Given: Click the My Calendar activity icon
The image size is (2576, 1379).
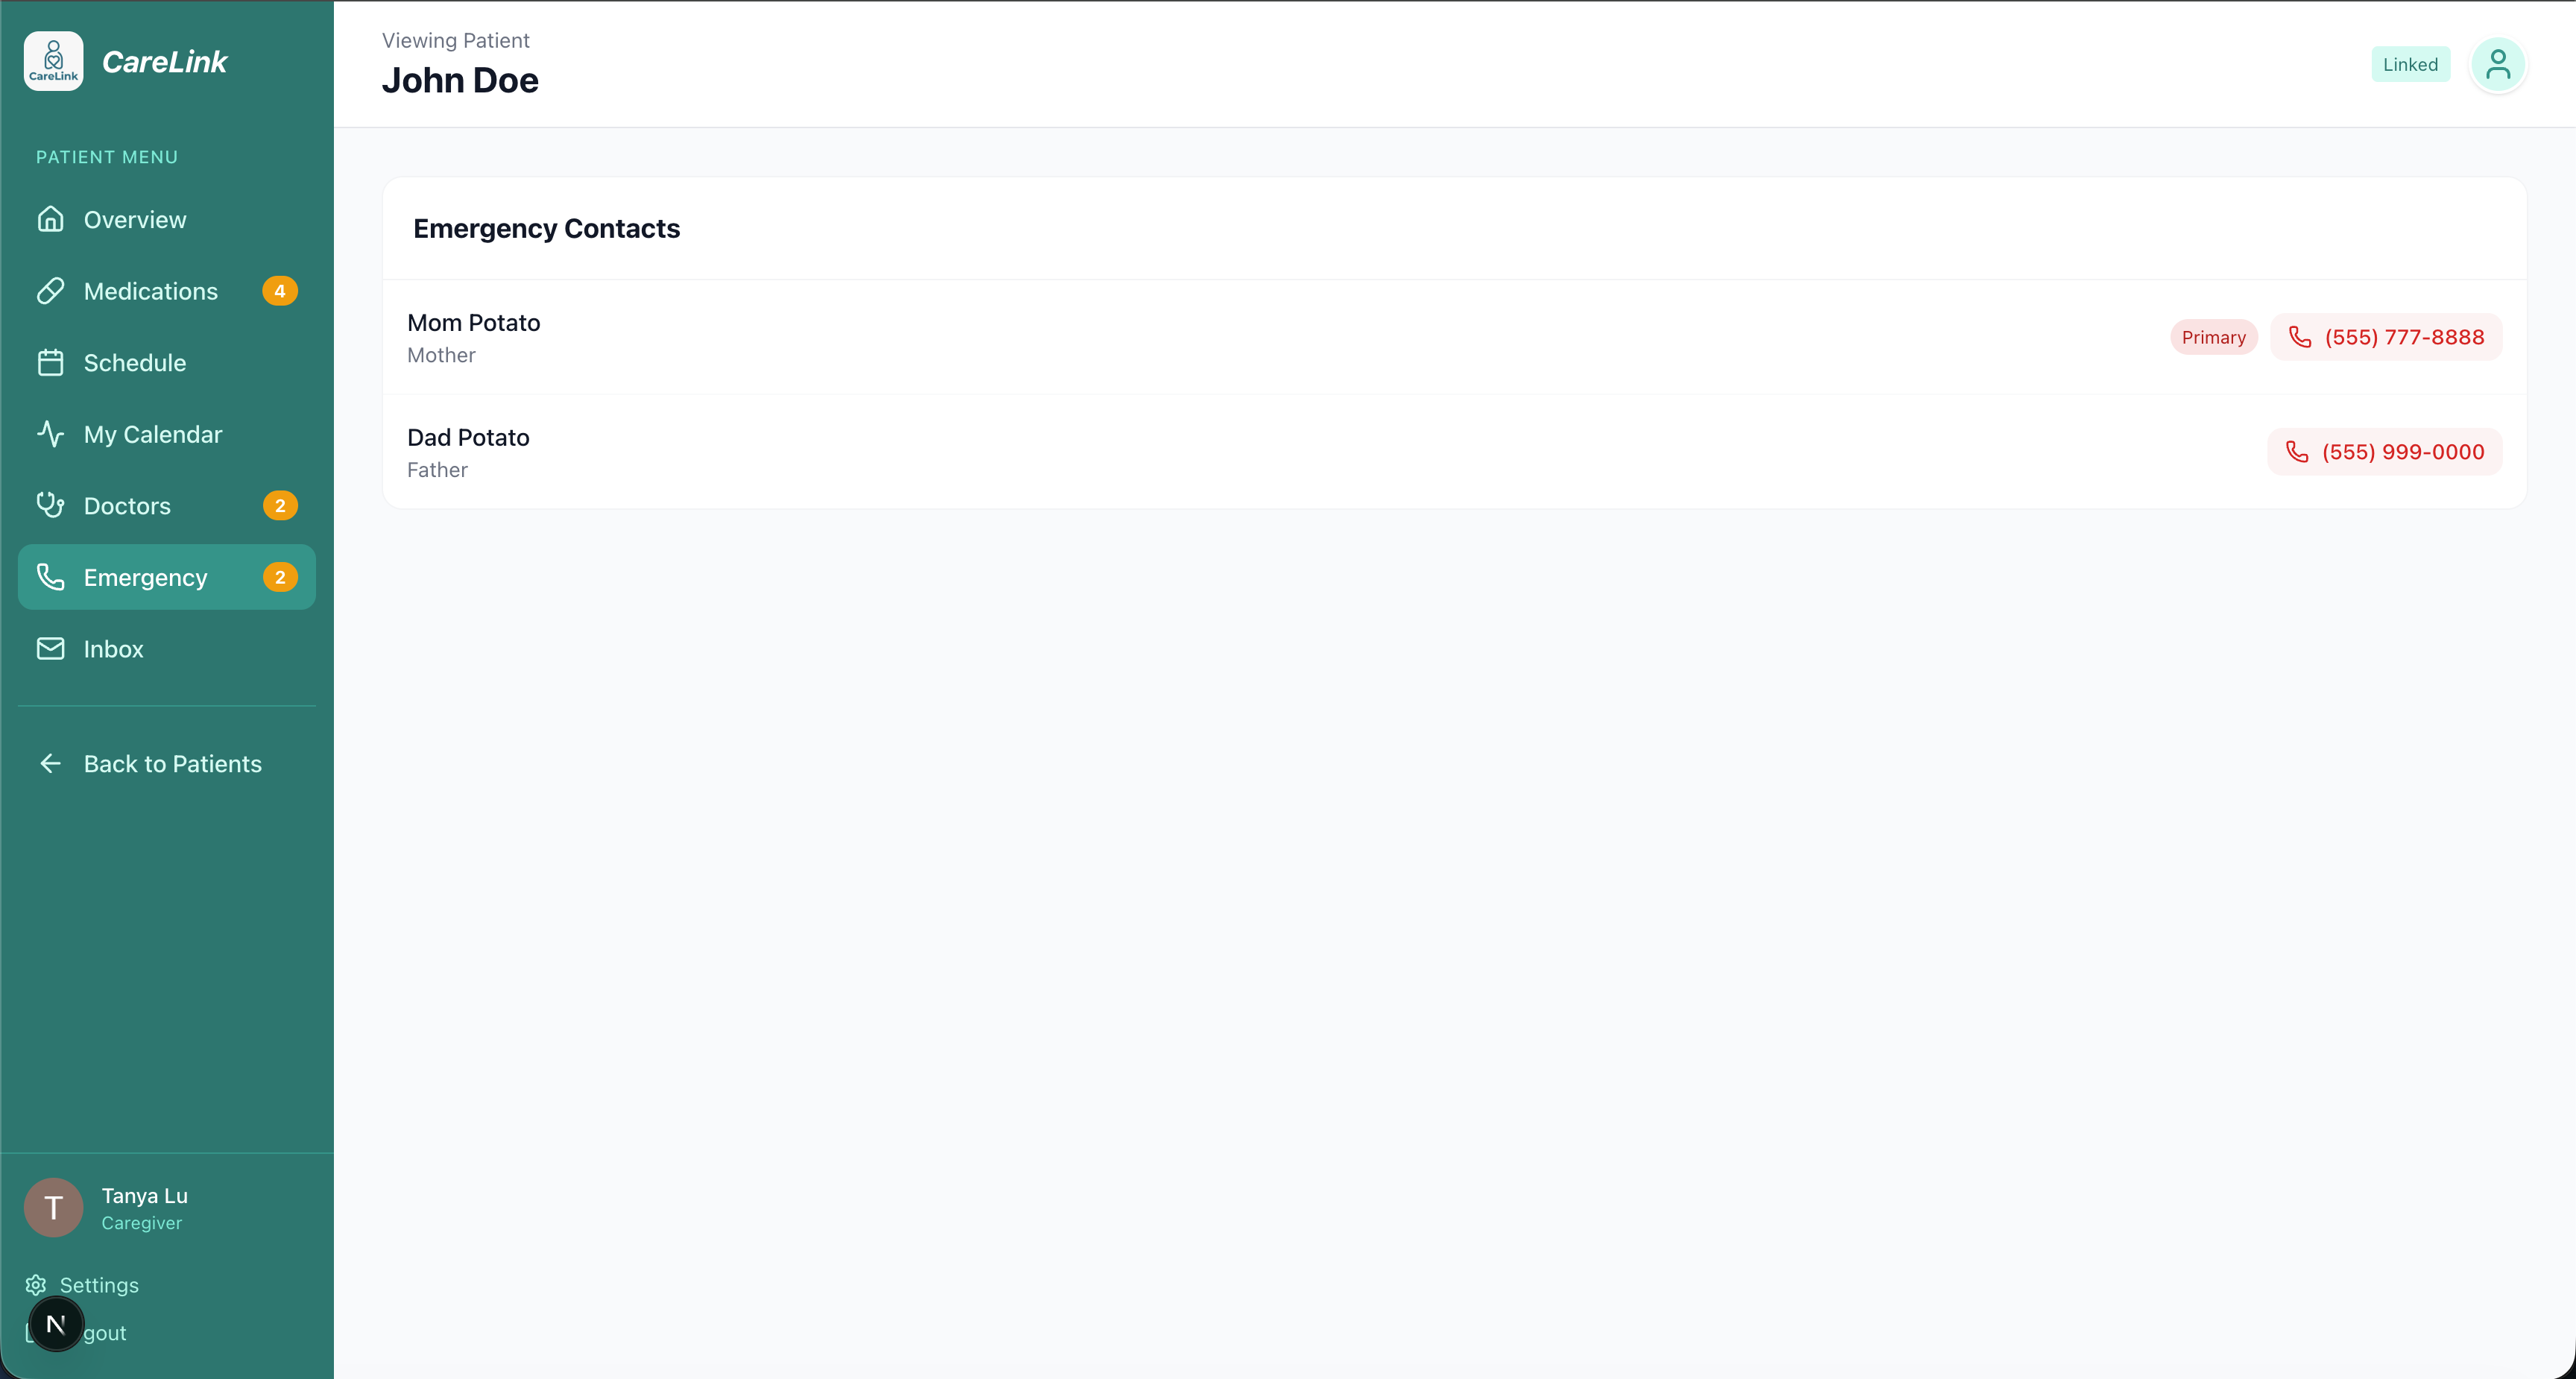Looking at the screenshot, I should coord(50,434).
